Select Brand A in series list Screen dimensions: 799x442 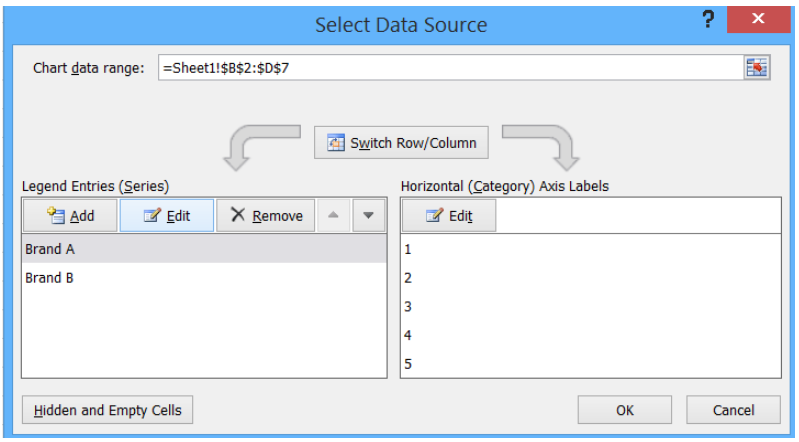coord(204,249)
